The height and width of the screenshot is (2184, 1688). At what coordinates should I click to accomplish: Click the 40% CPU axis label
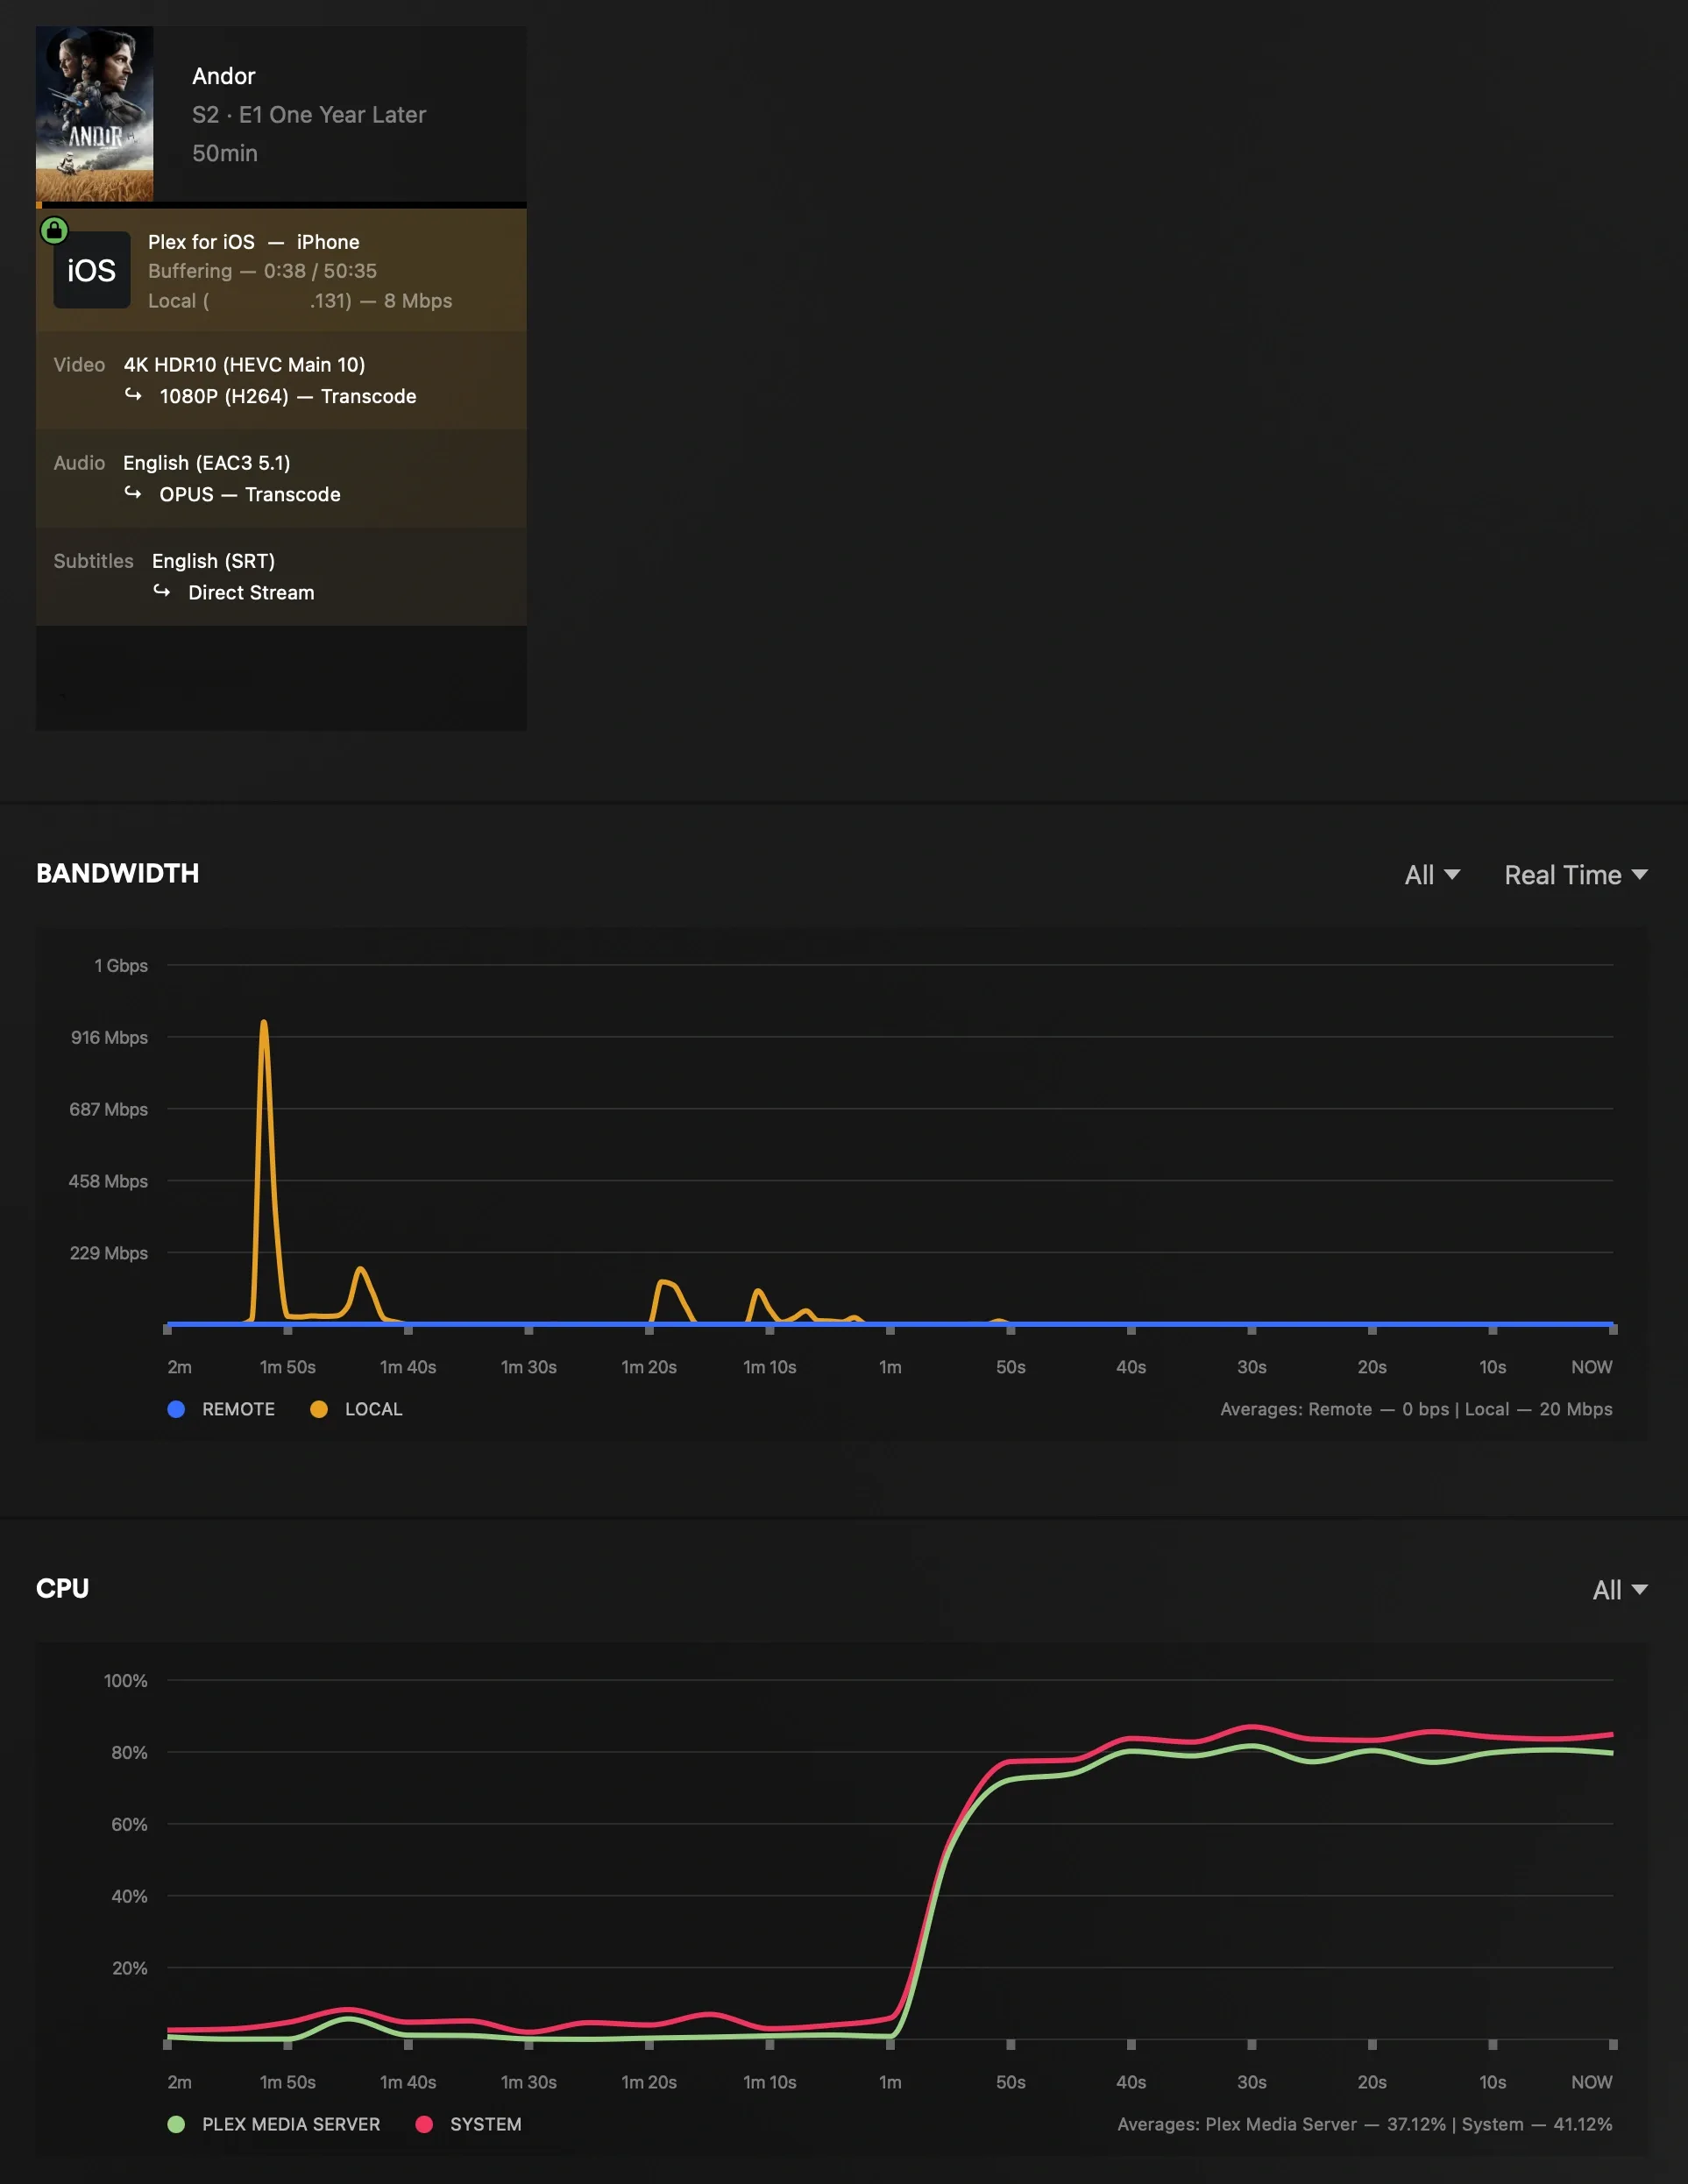[130, 1897]
